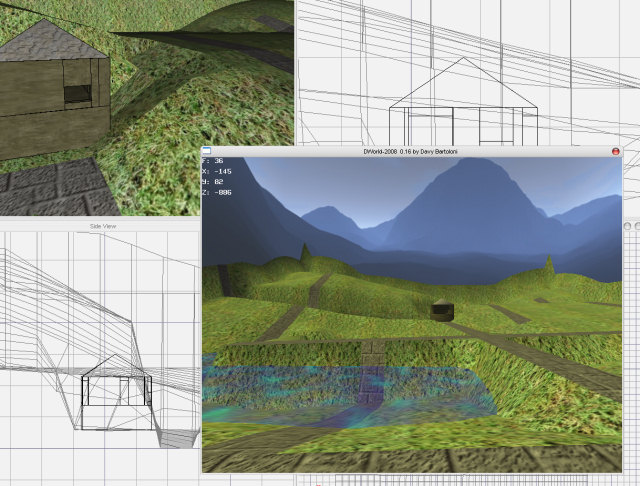Screen dimensions: 640x486
Task: Click the F: 36 frame rate readout
Action: click(213, 161)
